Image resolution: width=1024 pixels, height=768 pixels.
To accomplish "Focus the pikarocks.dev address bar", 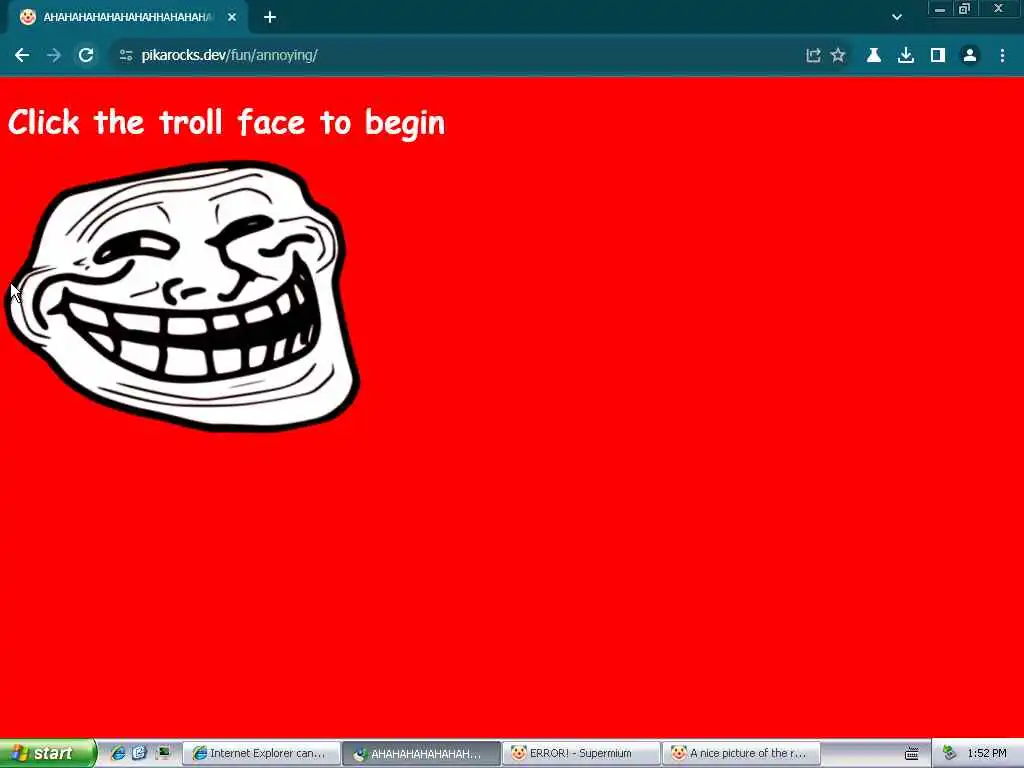I will tap(457, 56).
